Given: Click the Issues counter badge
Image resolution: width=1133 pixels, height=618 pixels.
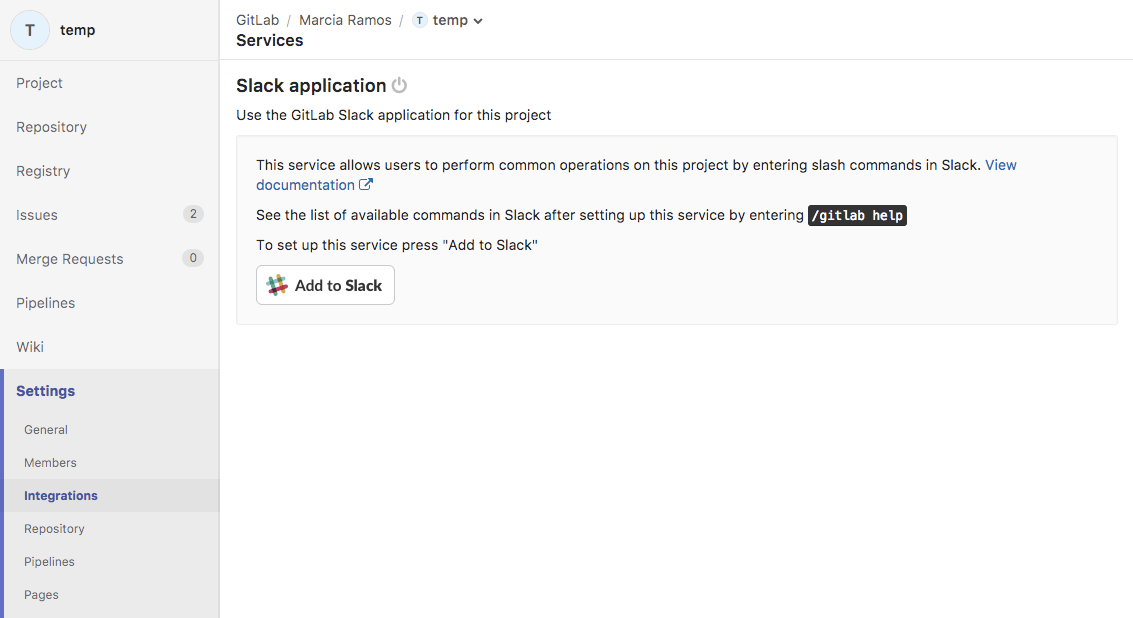Looking at the screenshot, I should pyautogui.click(x=191, y=214).
